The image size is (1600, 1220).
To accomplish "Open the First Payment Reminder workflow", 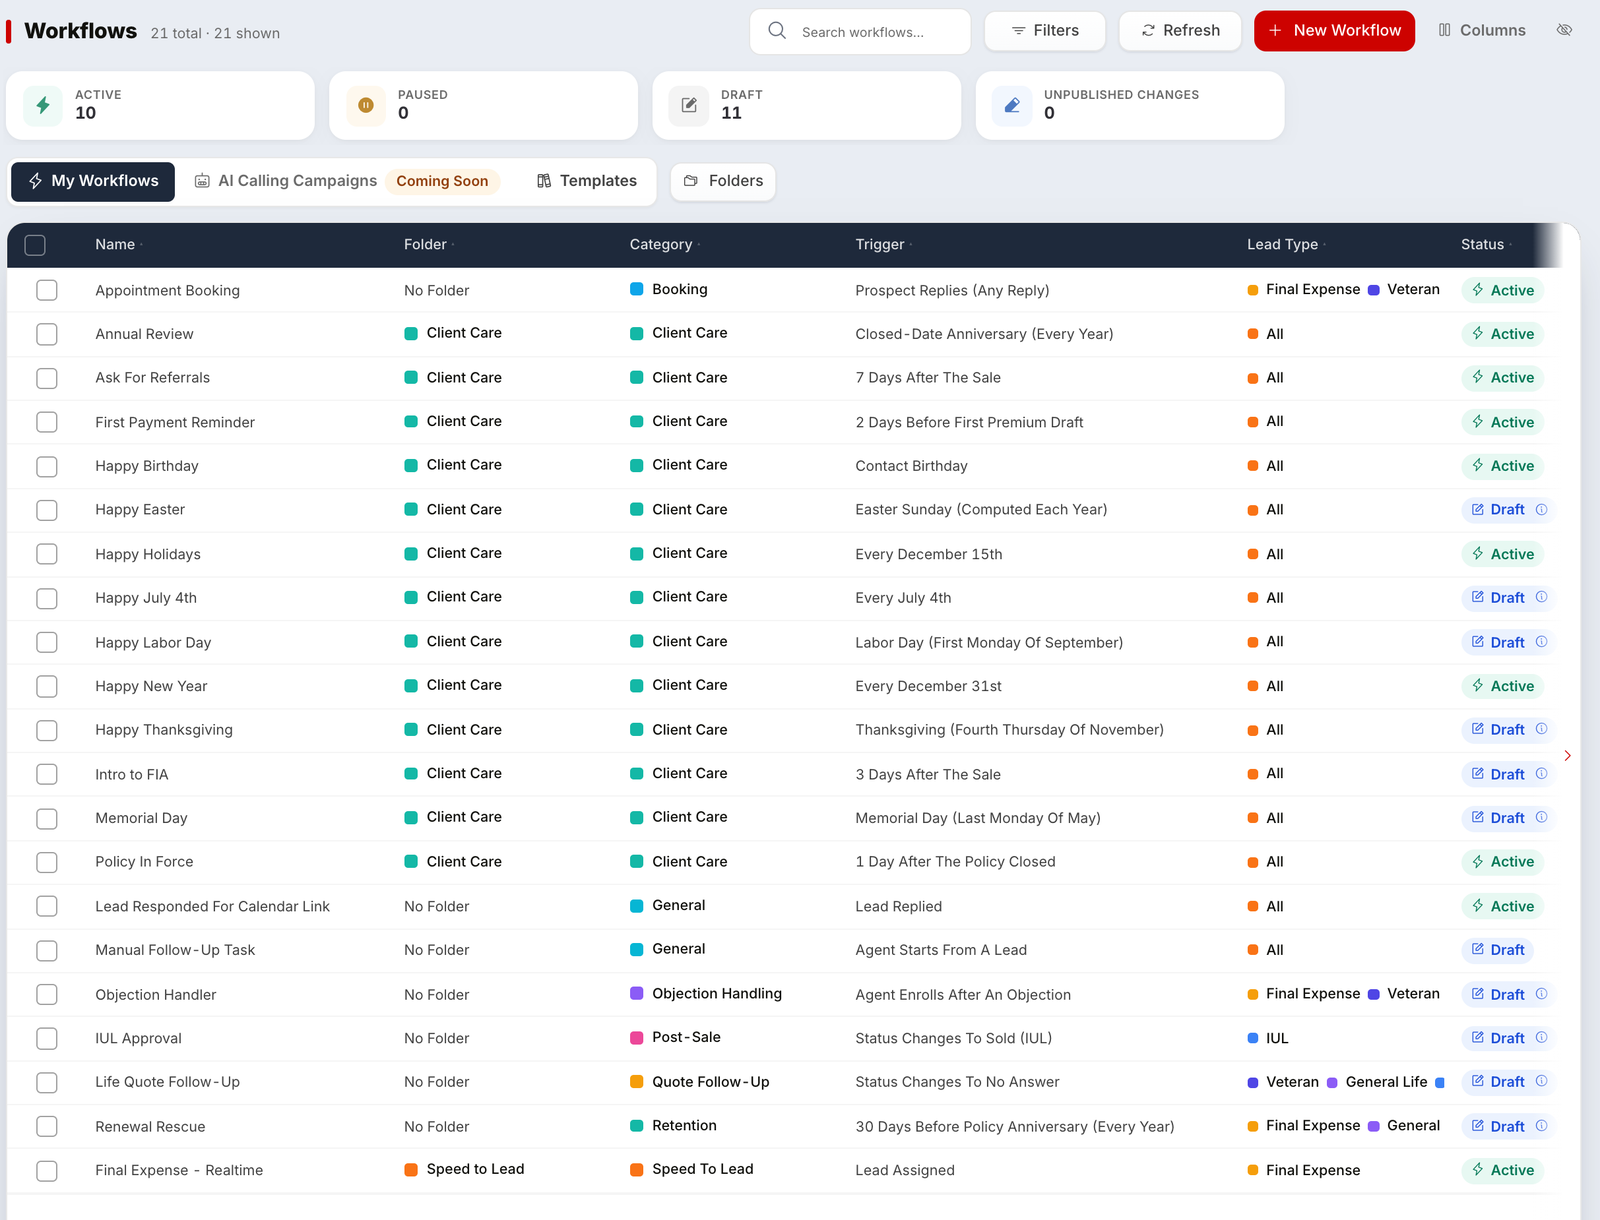I will 175,422.
